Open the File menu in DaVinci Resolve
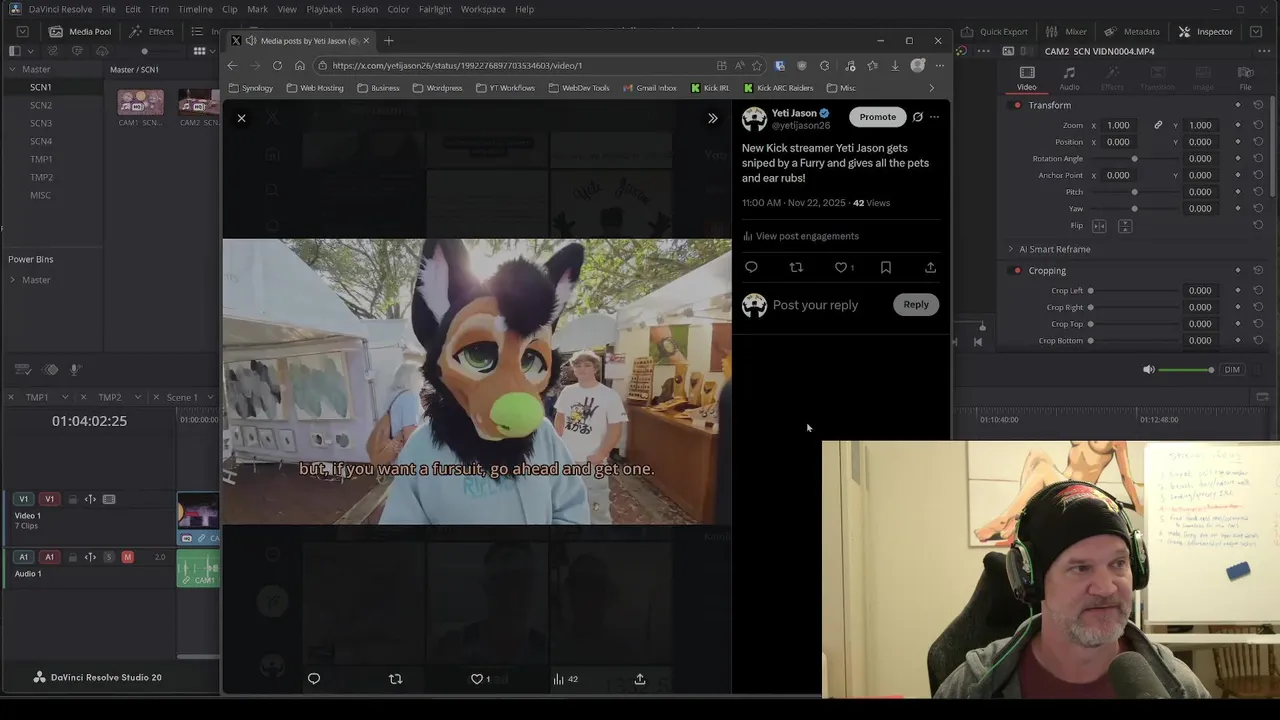Screen dimensions: 1280x720 (108, 9)
